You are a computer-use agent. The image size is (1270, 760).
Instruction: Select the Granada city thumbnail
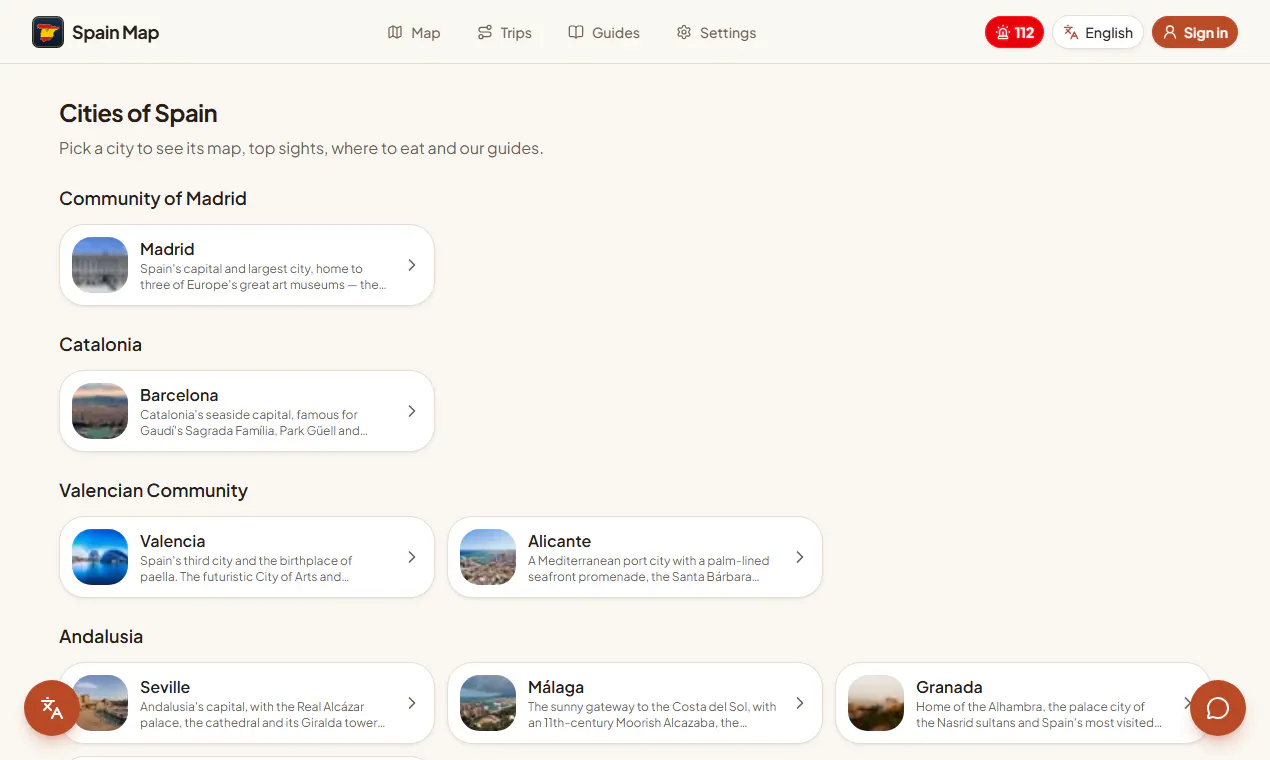pos(876,703)
